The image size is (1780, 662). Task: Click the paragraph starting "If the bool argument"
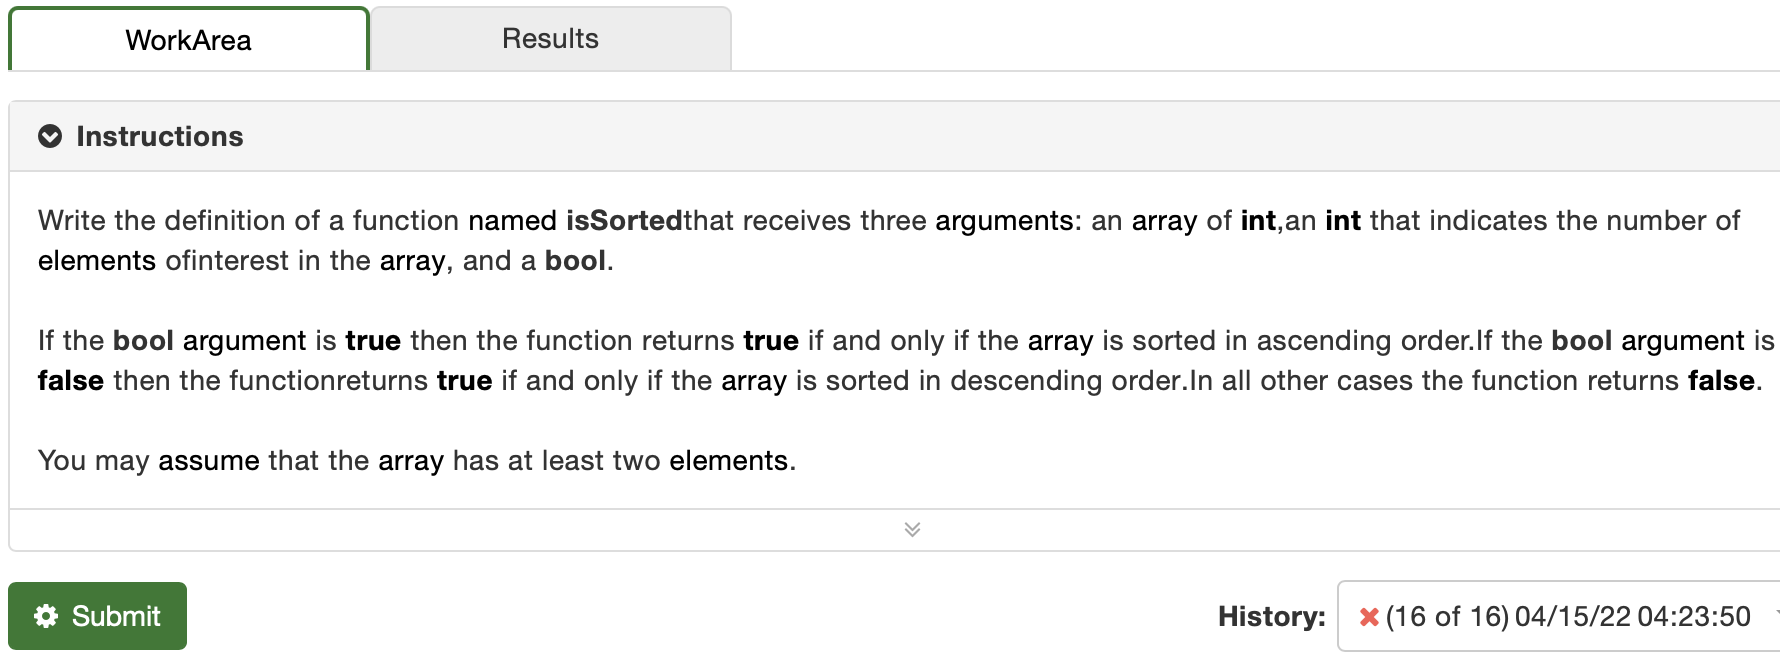[906, 360]
